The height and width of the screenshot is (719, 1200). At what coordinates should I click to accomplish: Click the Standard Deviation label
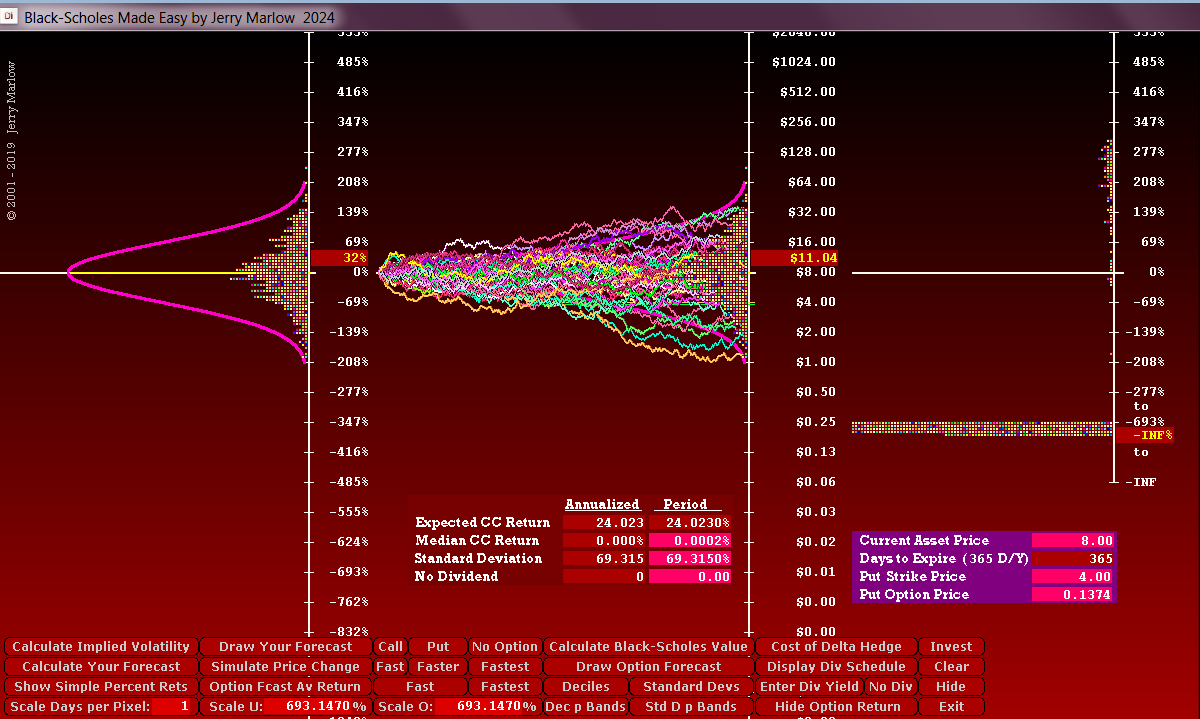(x=479, y=558)
